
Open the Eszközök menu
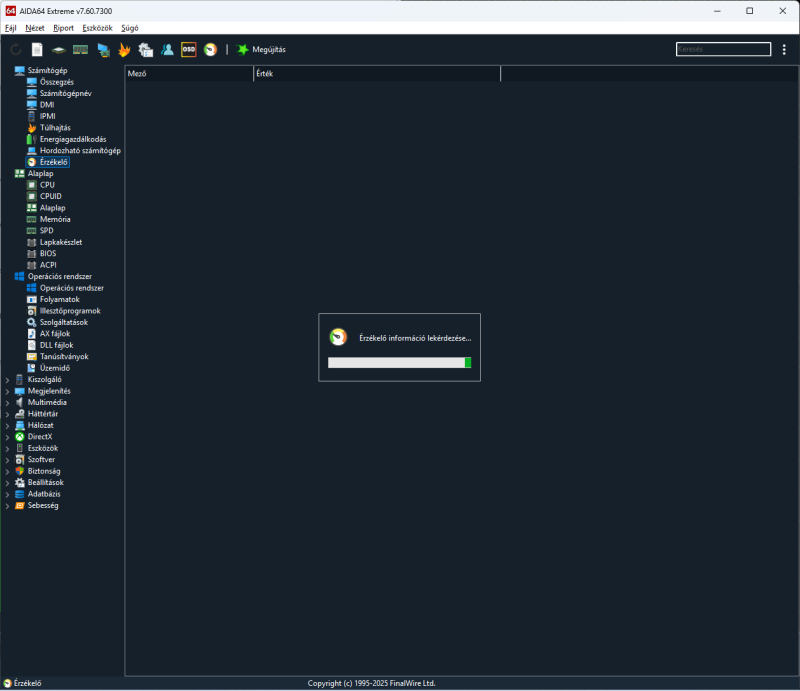click(x=97, y=28)
